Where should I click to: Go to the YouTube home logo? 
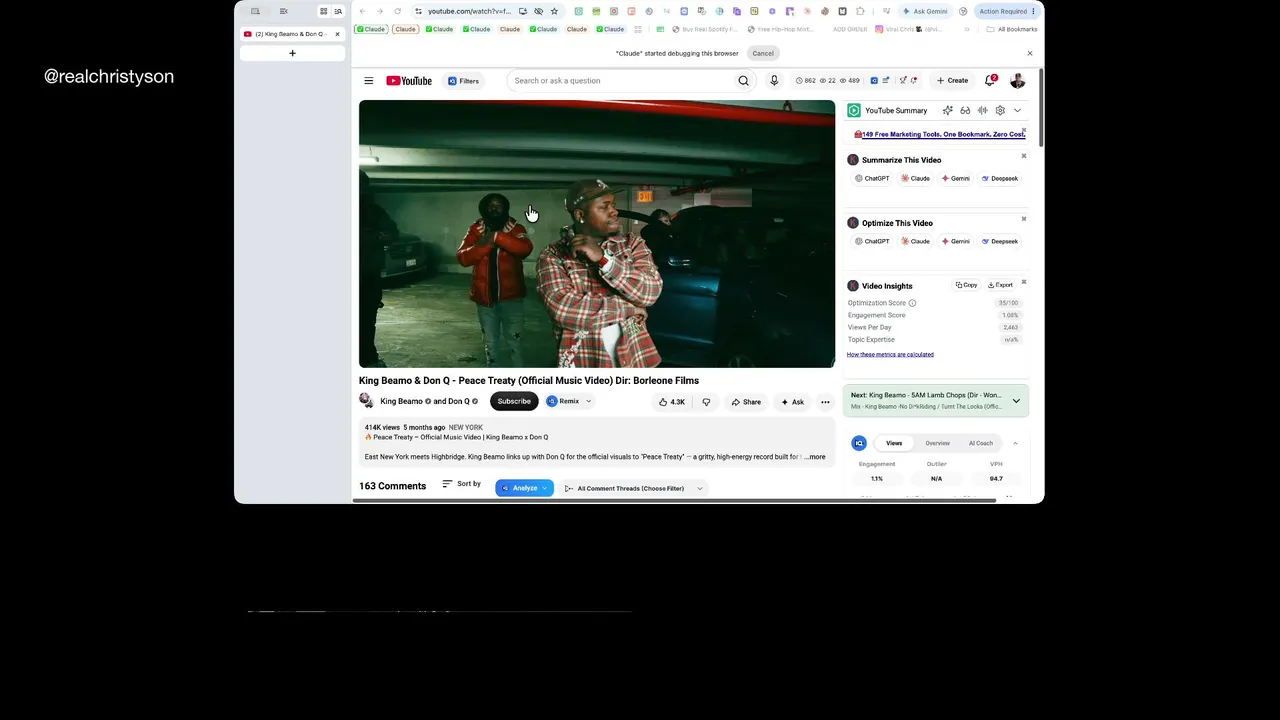tap(409, 81)
